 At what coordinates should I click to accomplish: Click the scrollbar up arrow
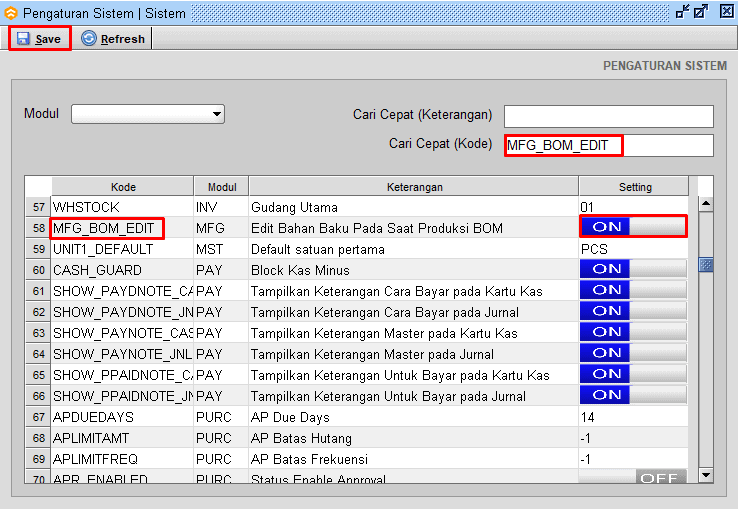(x=706, y=204)
